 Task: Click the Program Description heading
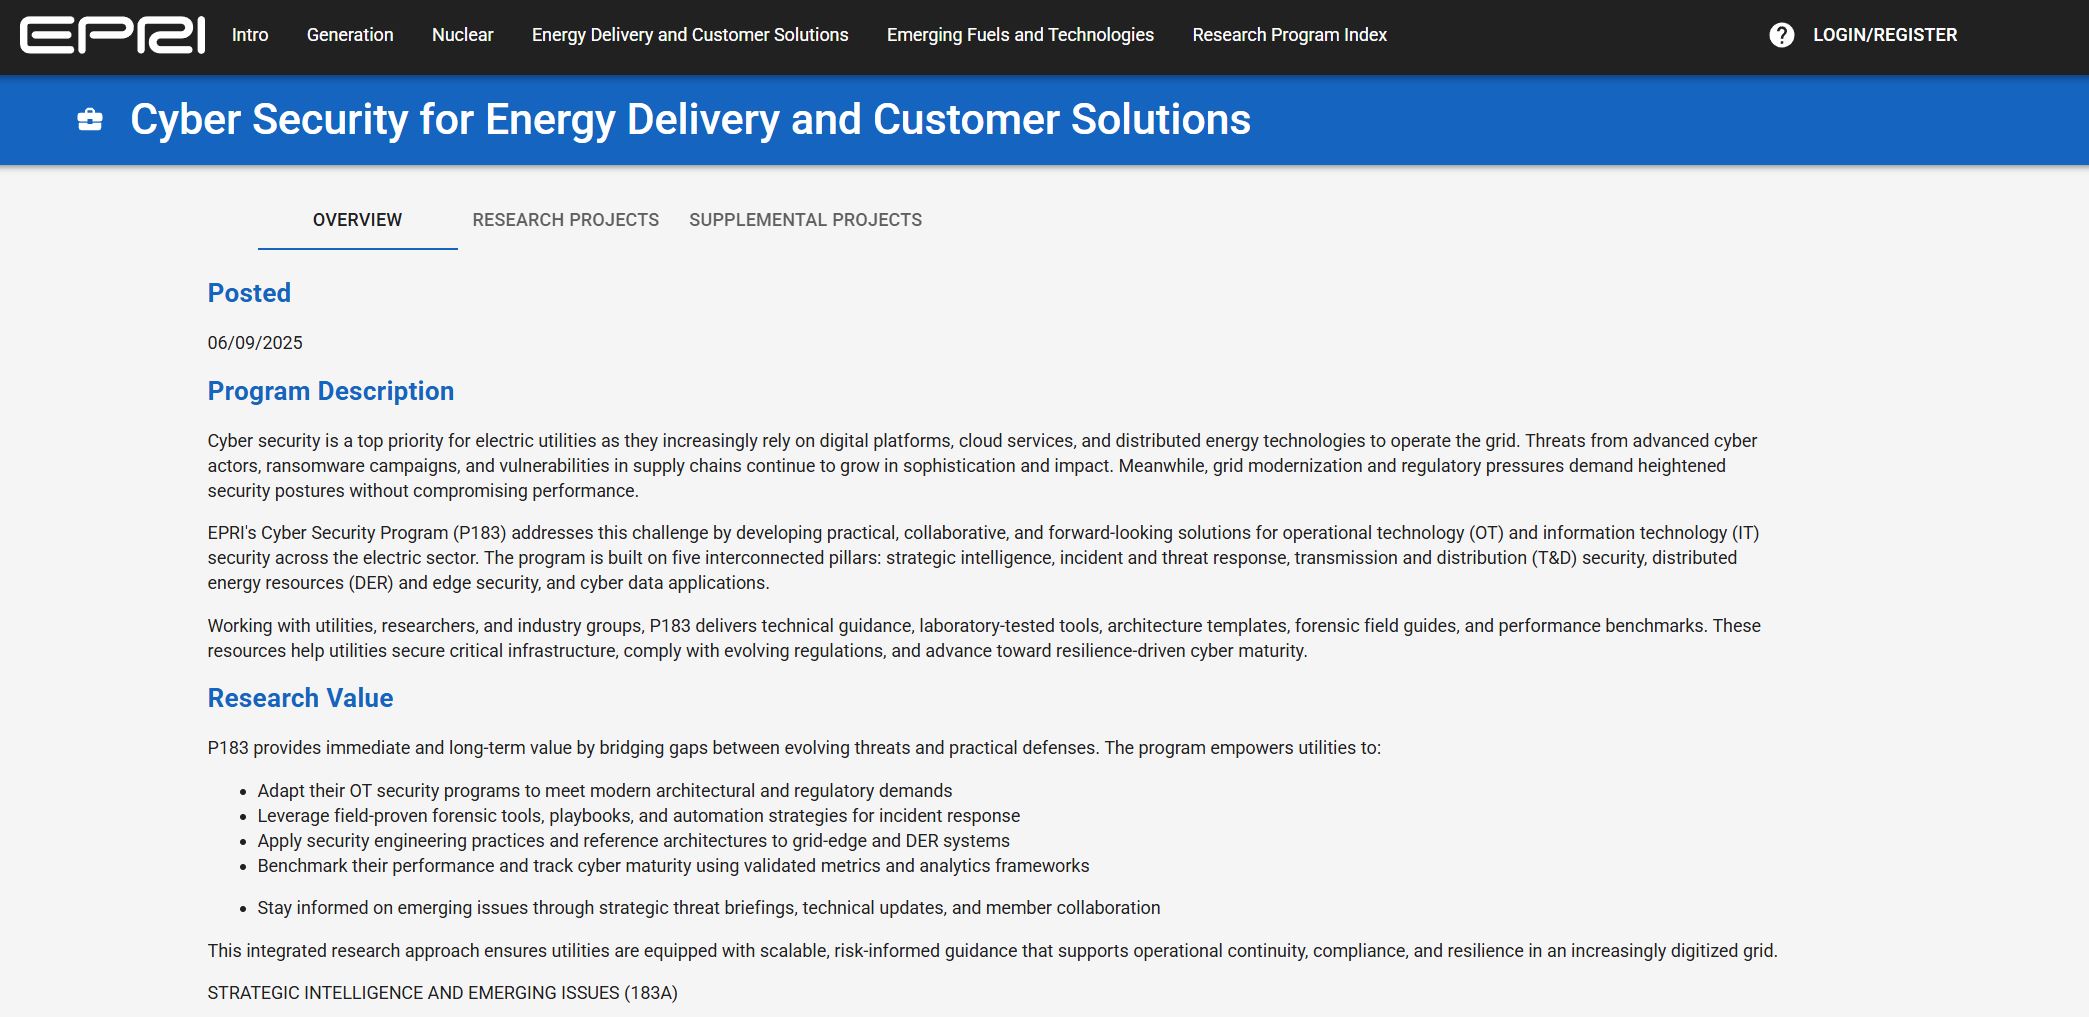point(331,391)
